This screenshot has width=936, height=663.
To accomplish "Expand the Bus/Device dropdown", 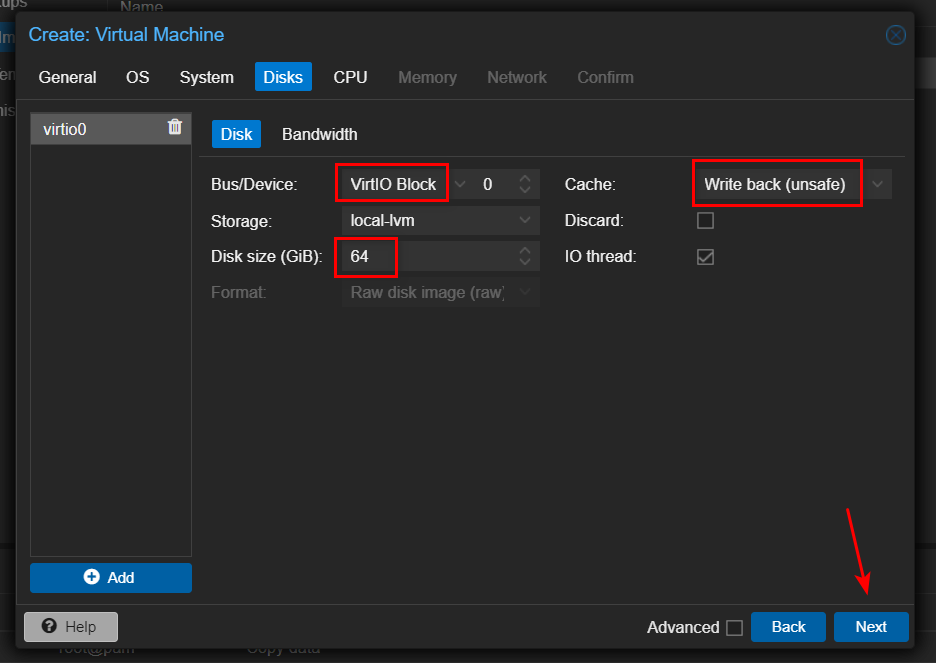I will tap(460, 184).
